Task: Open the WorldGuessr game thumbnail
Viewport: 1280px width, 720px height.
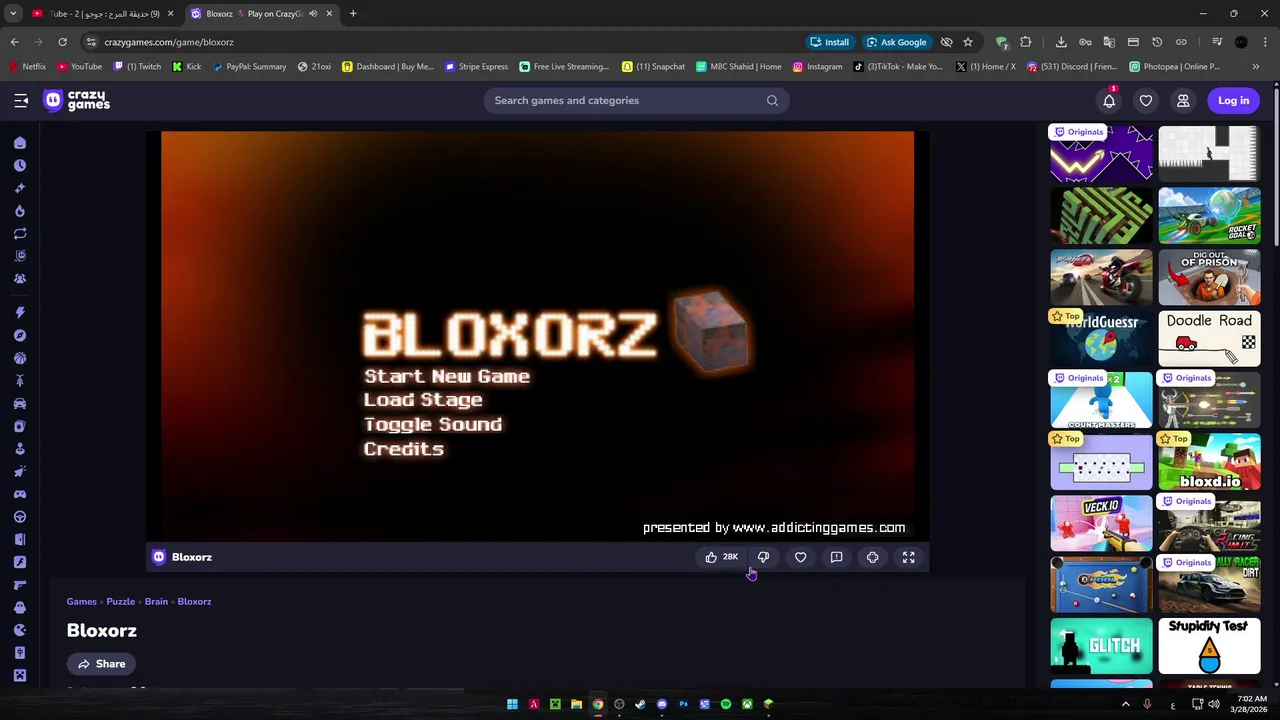Action: click(1101, 339)
